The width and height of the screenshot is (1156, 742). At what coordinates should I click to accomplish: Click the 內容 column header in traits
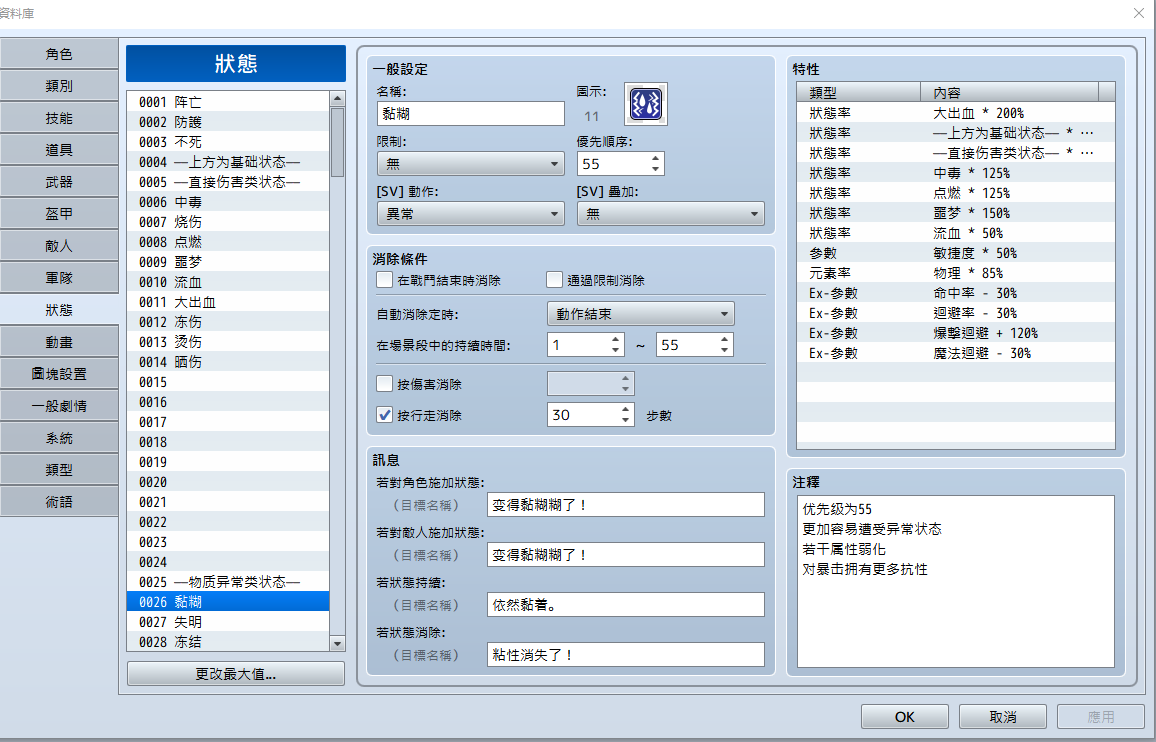1009,92
